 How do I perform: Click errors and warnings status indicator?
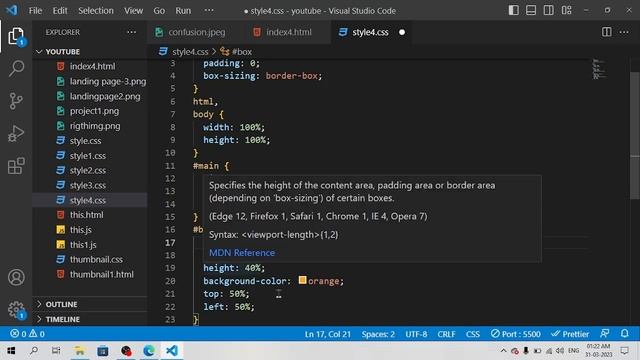27,334
